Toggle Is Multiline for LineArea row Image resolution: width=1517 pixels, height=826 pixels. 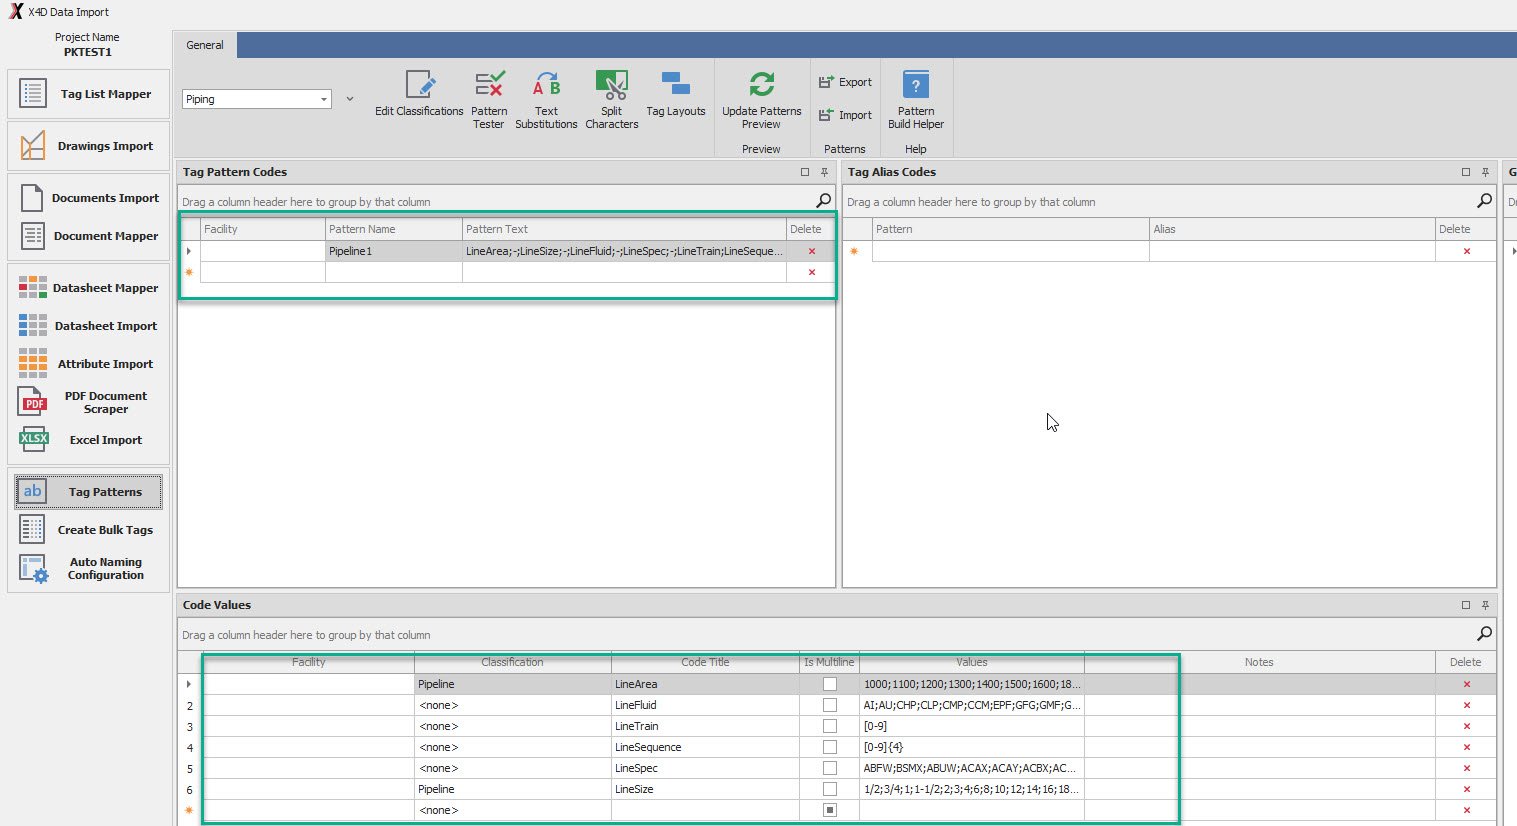coord(829,684)
